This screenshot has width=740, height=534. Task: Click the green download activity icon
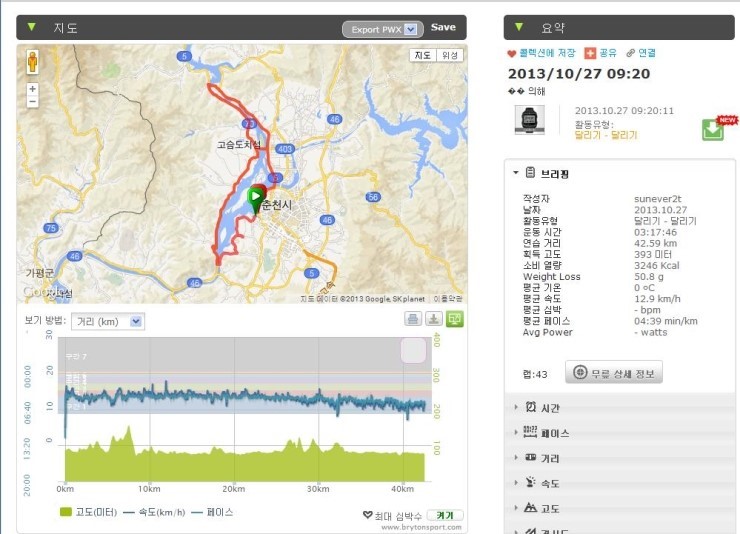coord(713,129)
